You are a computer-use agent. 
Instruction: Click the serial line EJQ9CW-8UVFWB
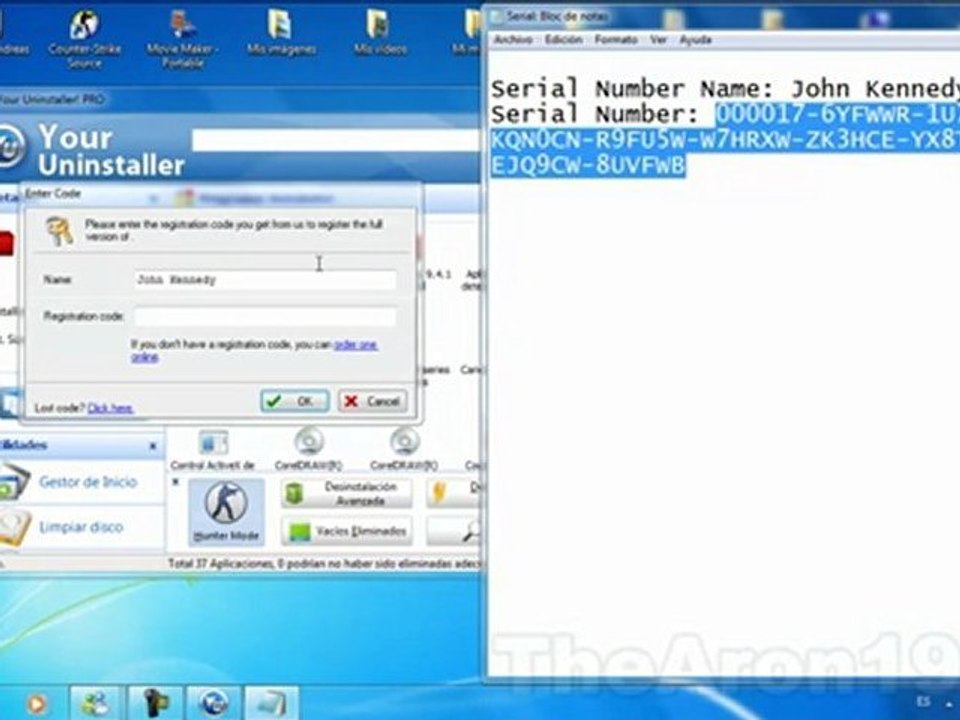click(588, 166)
